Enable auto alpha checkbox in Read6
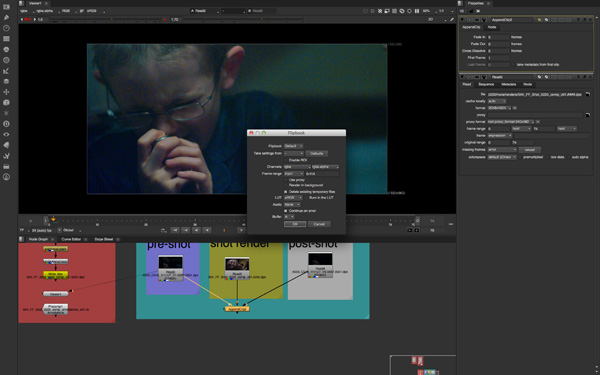 [569, 157]
